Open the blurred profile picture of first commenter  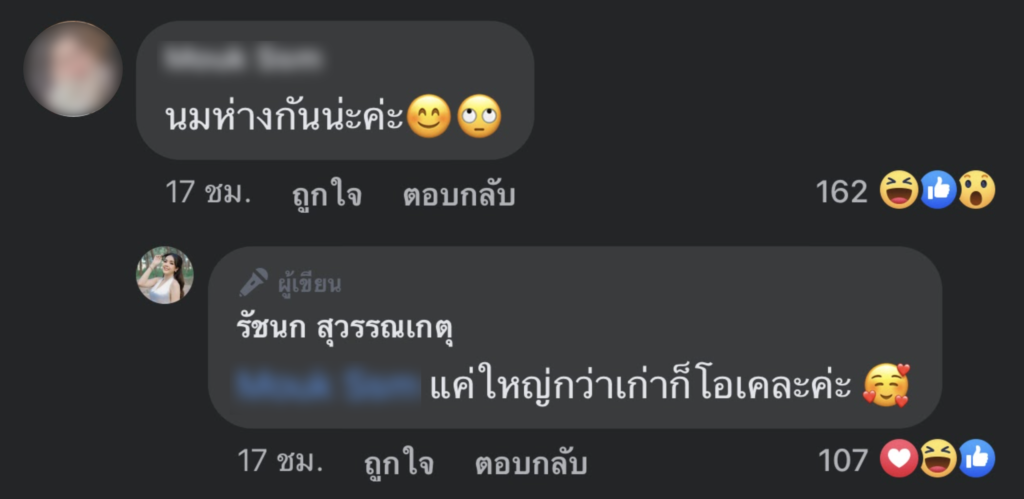coord(72,69)
